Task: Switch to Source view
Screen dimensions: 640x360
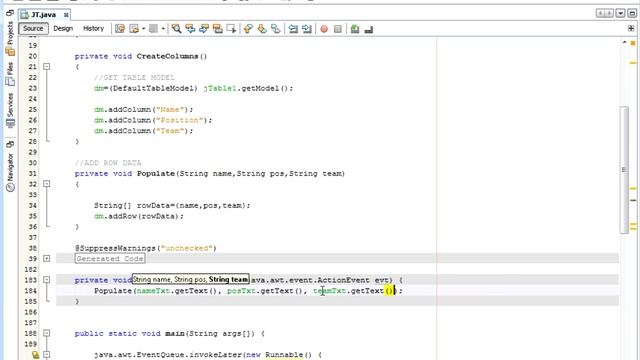Action: tap(33, 29)
